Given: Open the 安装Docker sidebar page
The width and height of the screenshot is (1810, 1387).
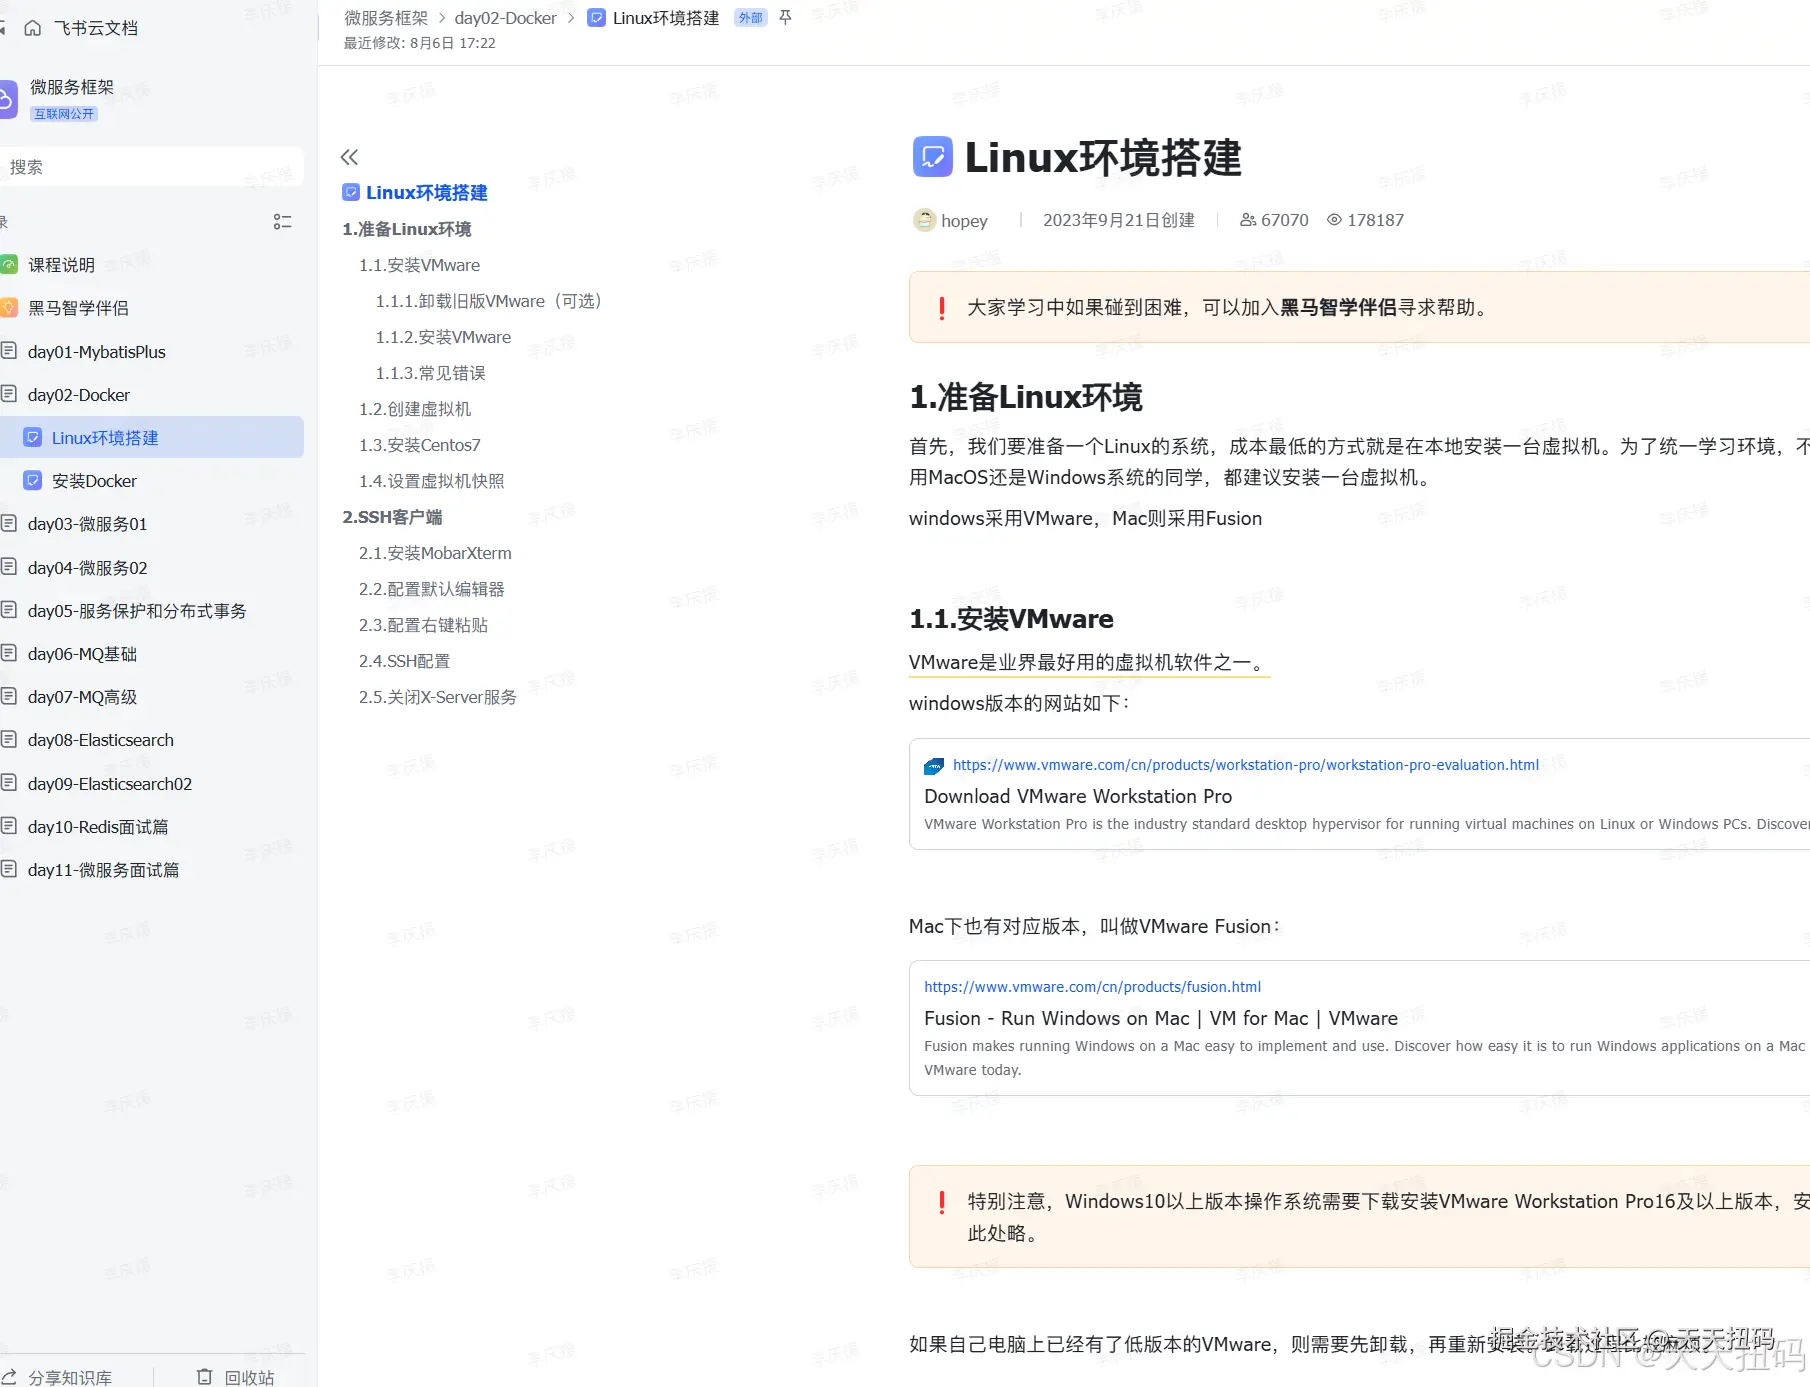Looking at the screenshot, I should point(94,481).
